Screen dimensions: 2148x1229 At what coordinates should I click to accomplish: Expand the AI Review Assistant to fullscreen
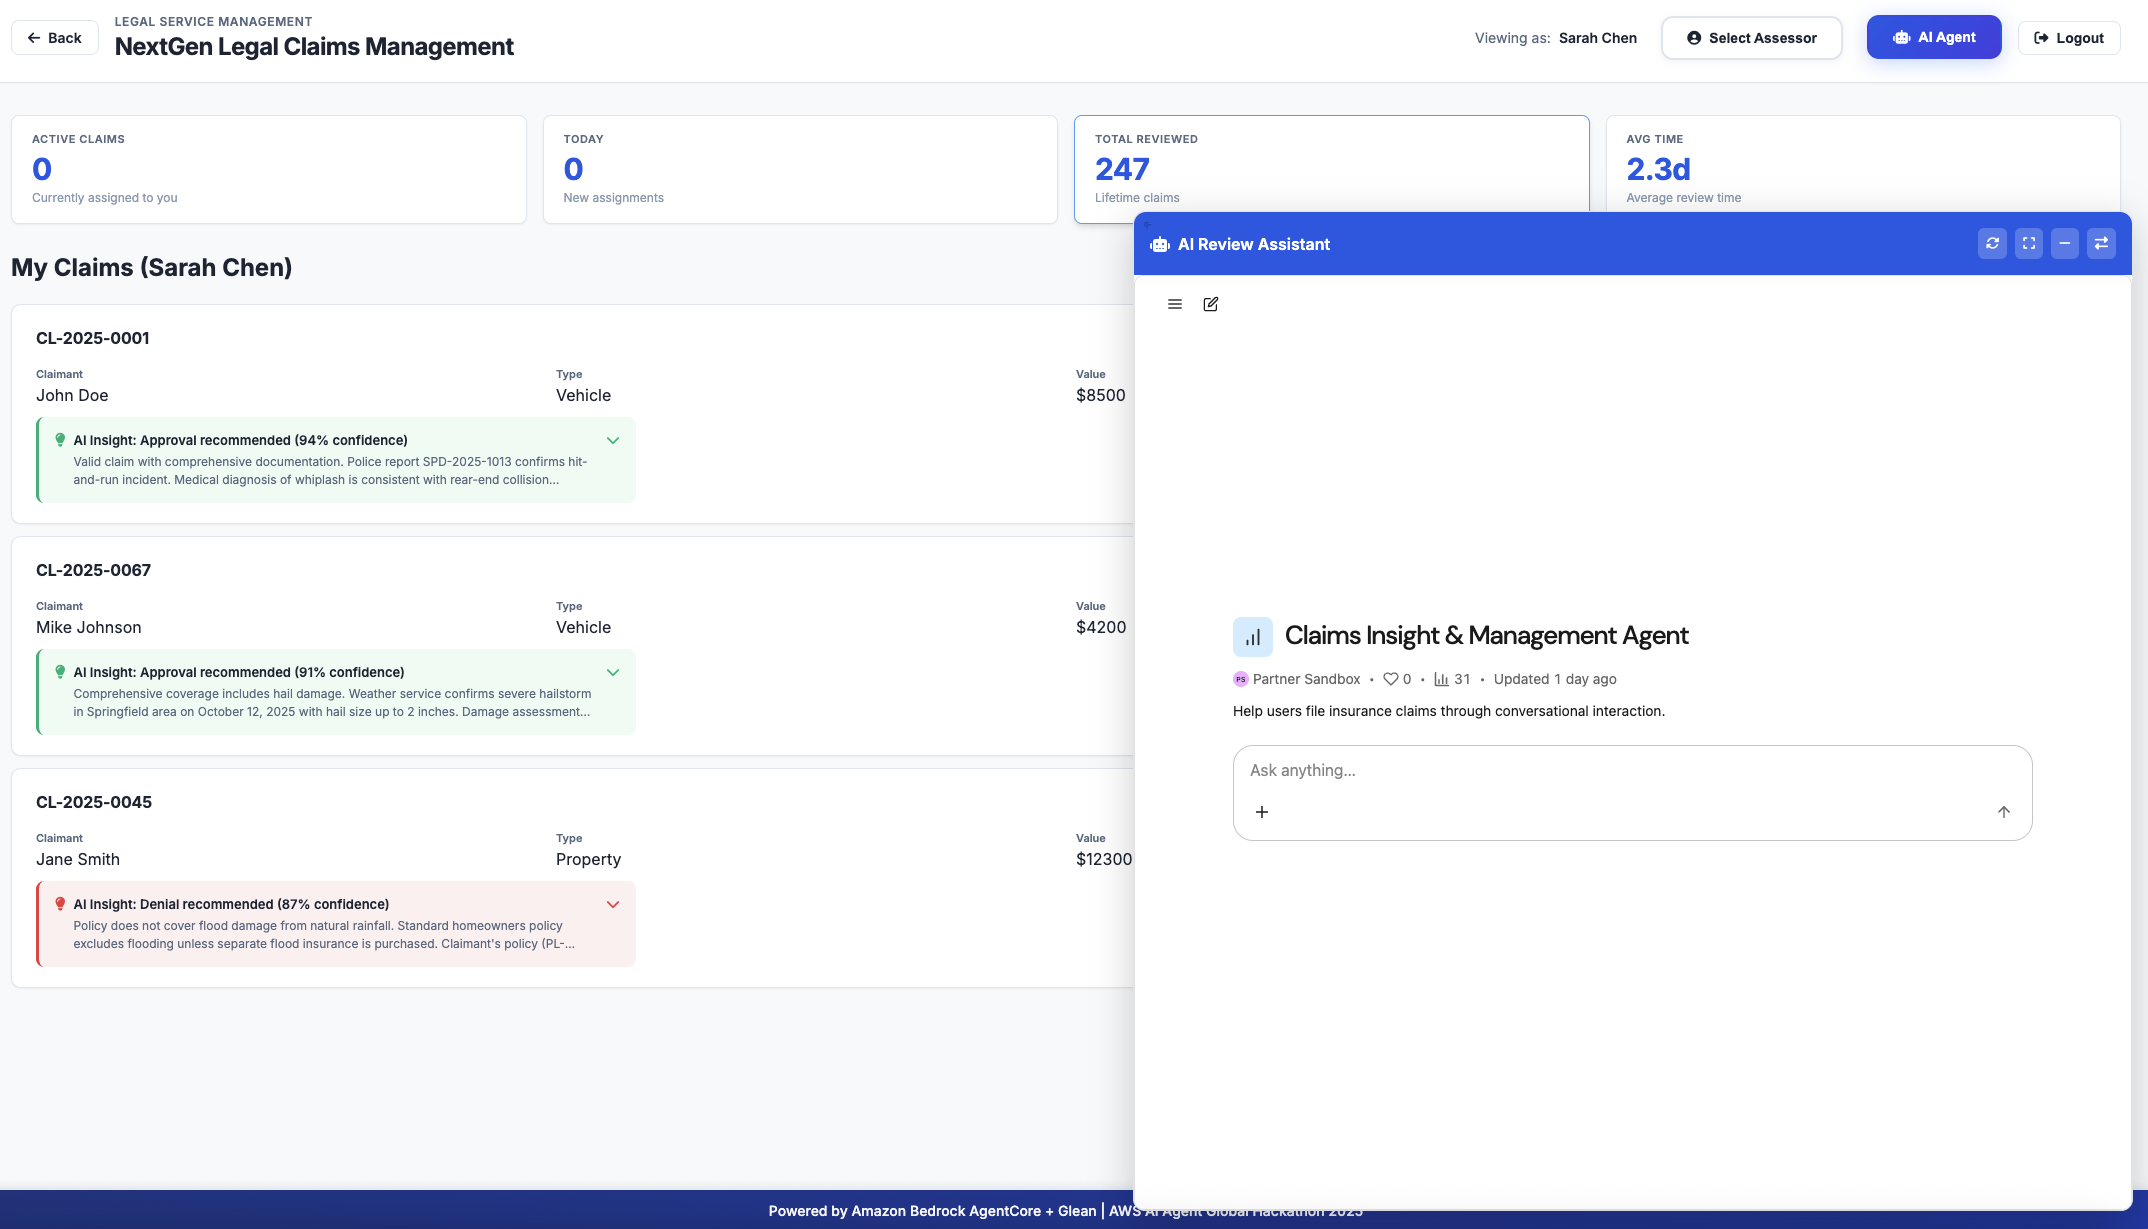pos(2029,243)
